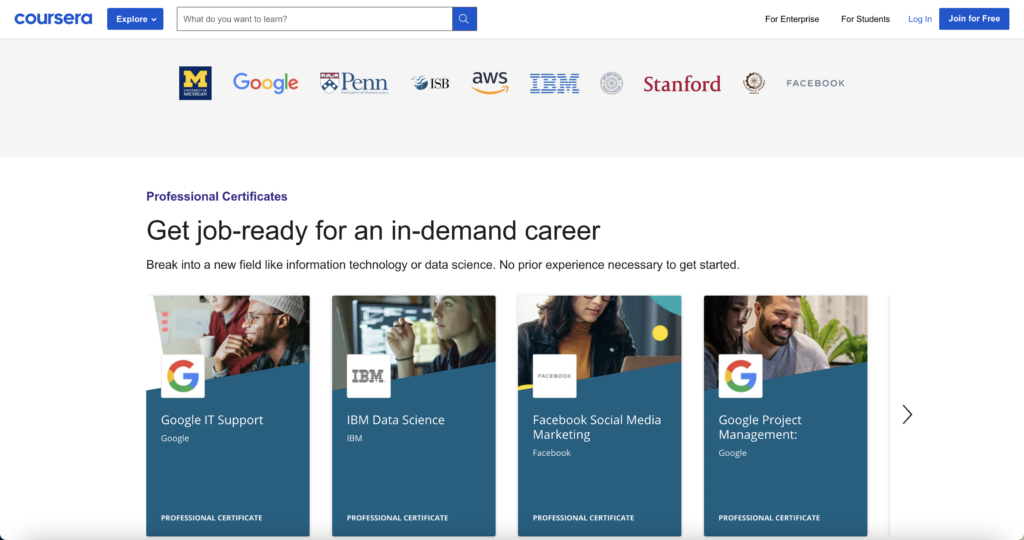Screen dimensions: 1024x540
Task: Open the For Students link
Action: [865, 19]
